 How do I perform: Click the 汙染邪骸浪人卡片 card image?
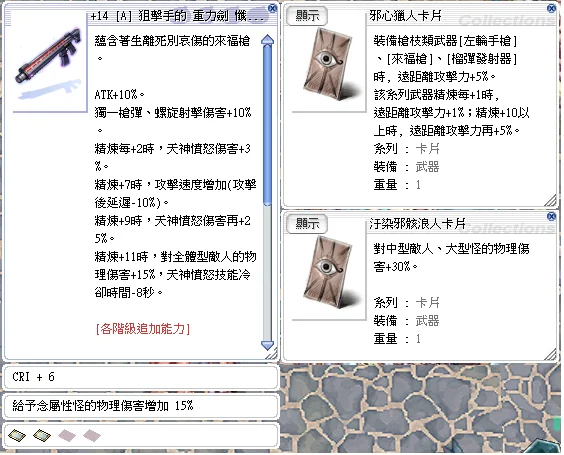[x=329, y=272]
